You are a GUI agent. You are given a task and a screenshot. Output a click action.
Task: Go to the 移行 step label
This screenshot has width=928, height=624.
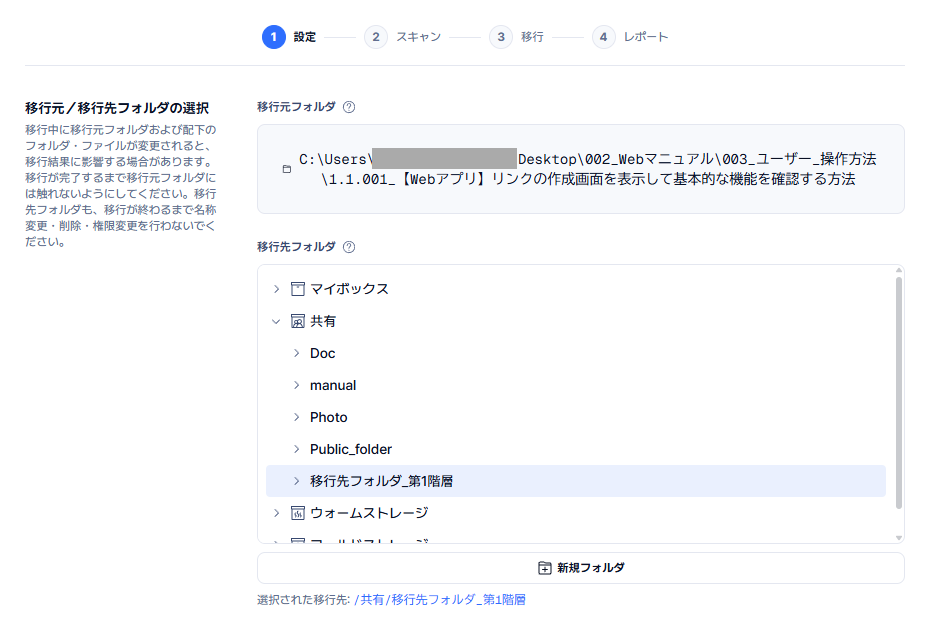(x=532, y=37)
